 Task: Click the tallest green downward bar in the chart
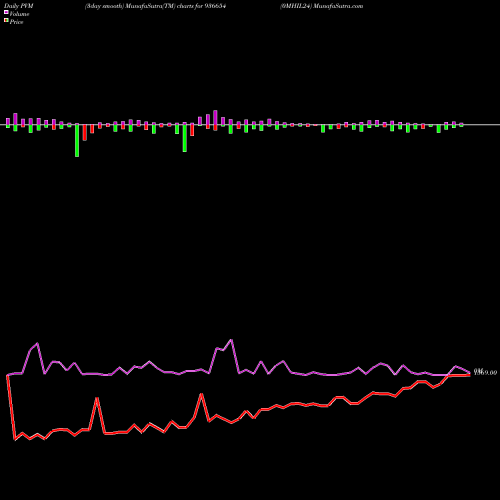click(x=77, y=141)
